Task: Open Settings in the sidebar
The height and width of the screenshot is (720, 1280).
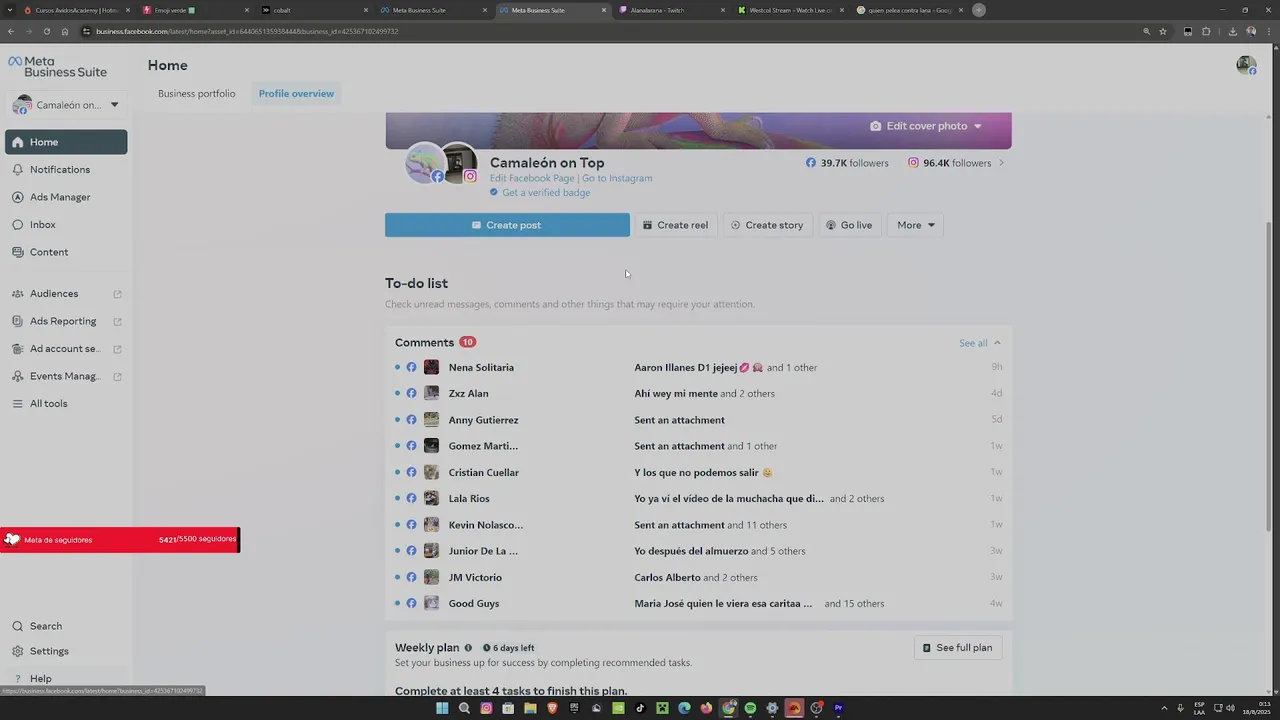Action: [66, 651]
